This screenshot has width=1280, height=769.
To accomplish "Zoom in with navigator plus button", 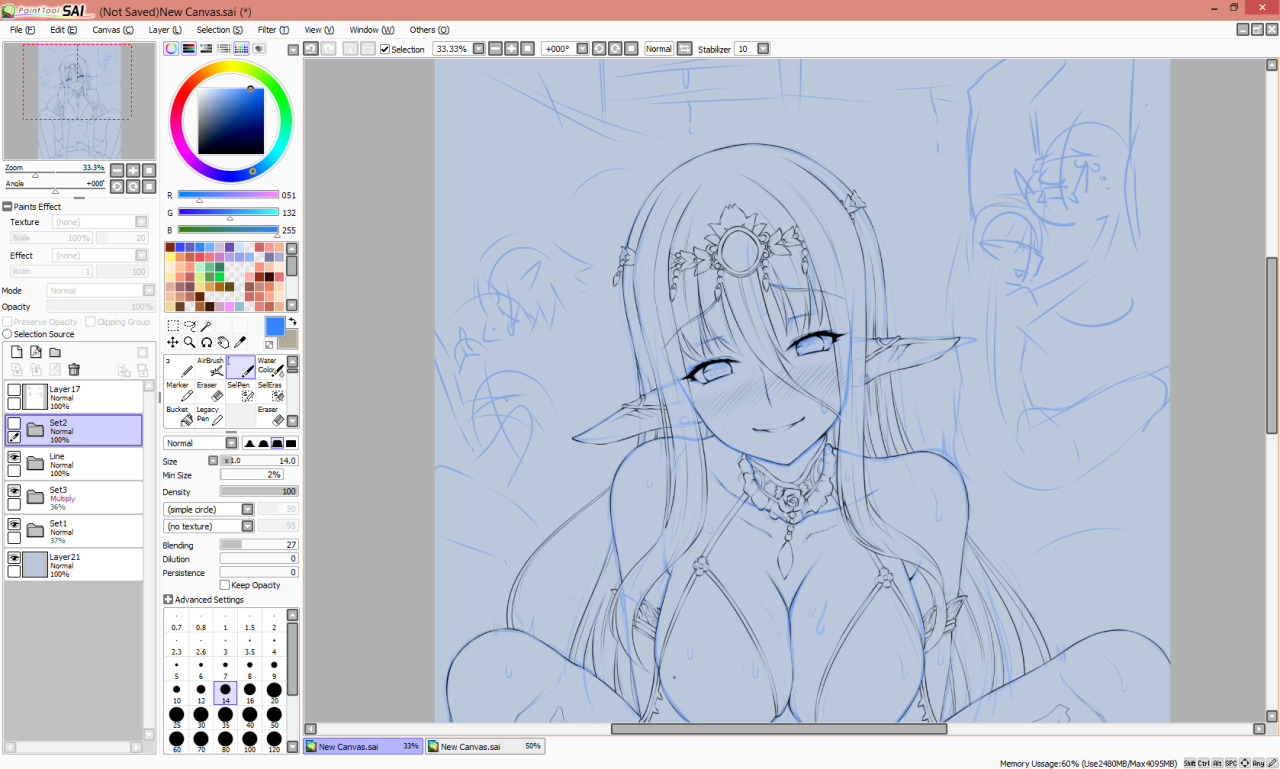I will click(132, 170).
